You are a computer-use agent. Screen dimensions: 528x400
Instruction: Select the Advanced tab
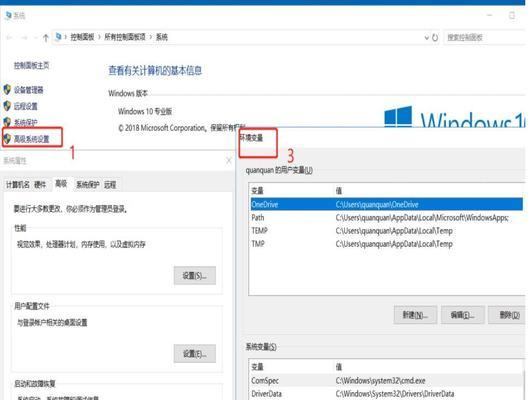click(x=61, y=184)
